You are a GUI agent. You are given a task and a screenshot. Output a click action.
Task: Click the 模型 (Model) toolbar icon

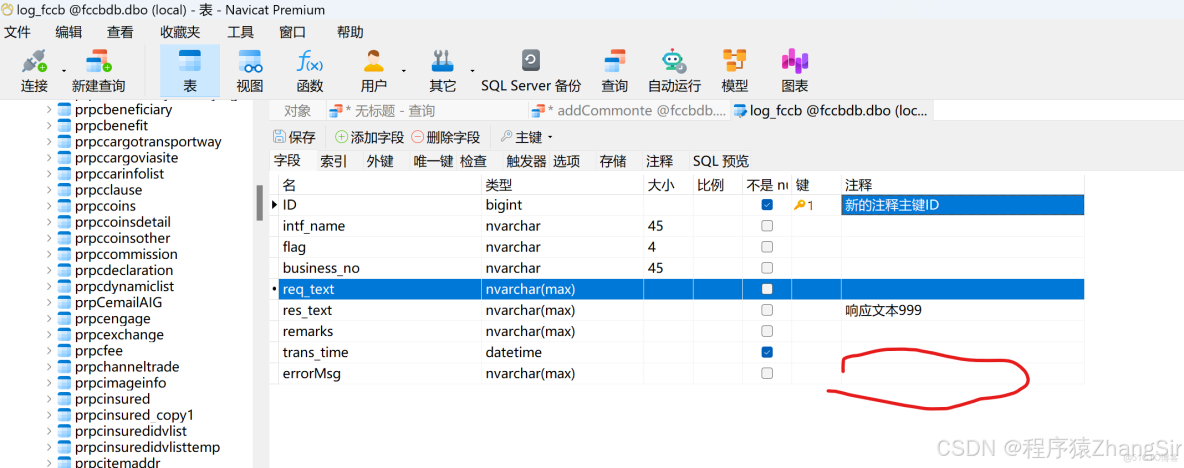735,61
